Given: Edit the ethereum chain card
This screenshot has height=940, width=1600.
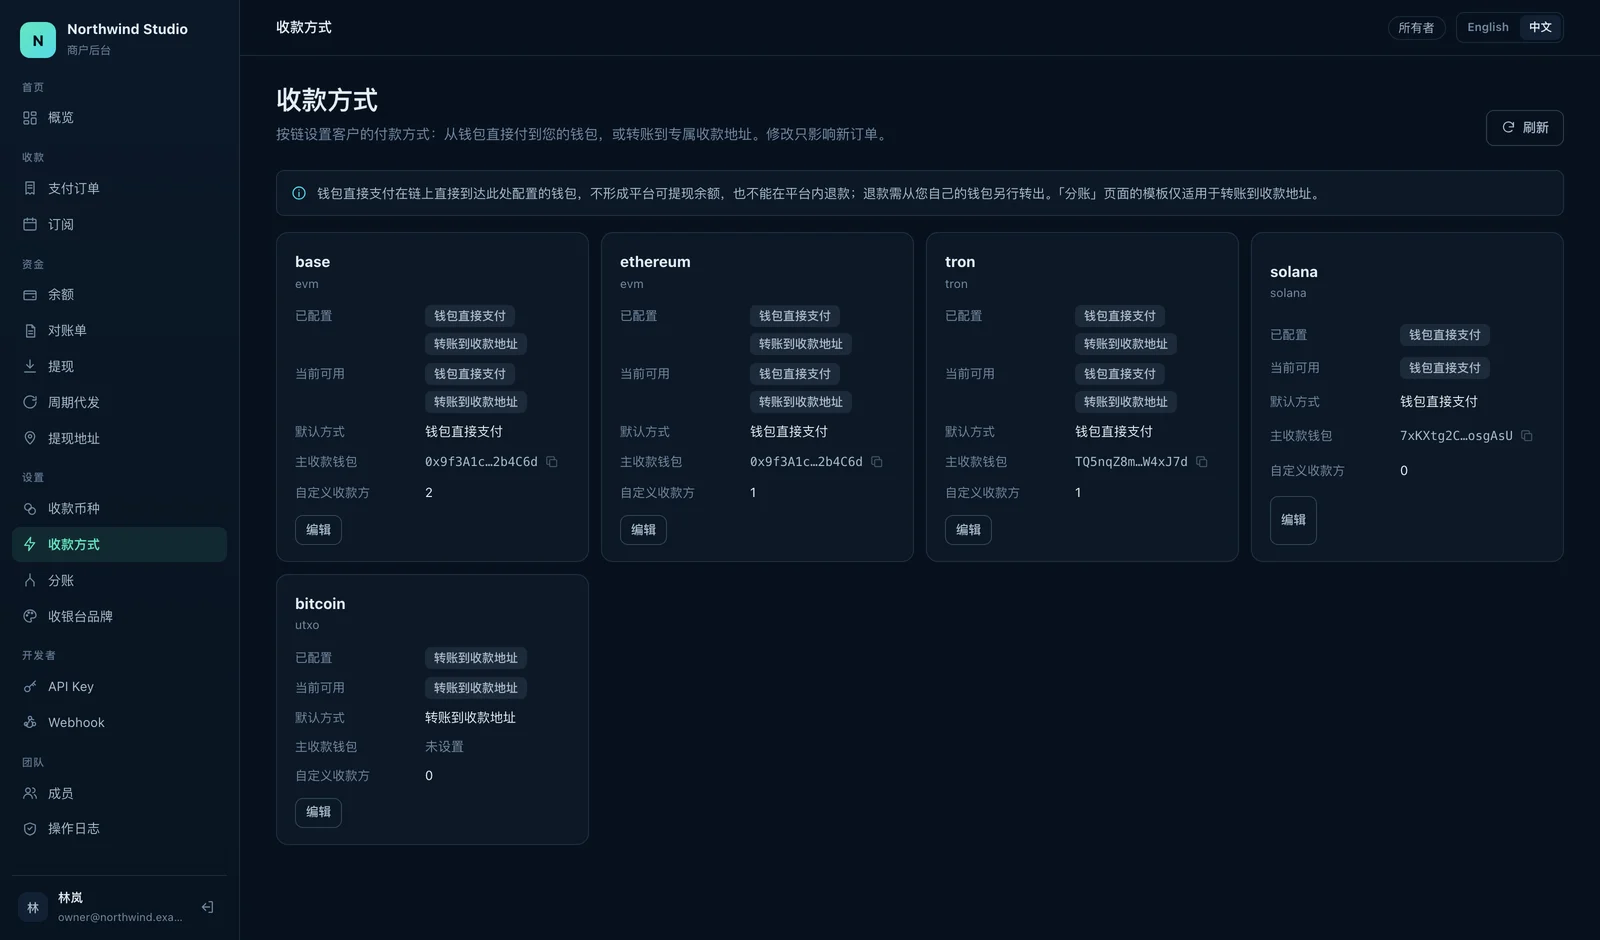Looking at the screenshot, I should pyautogui.click(x=643, y=530).
